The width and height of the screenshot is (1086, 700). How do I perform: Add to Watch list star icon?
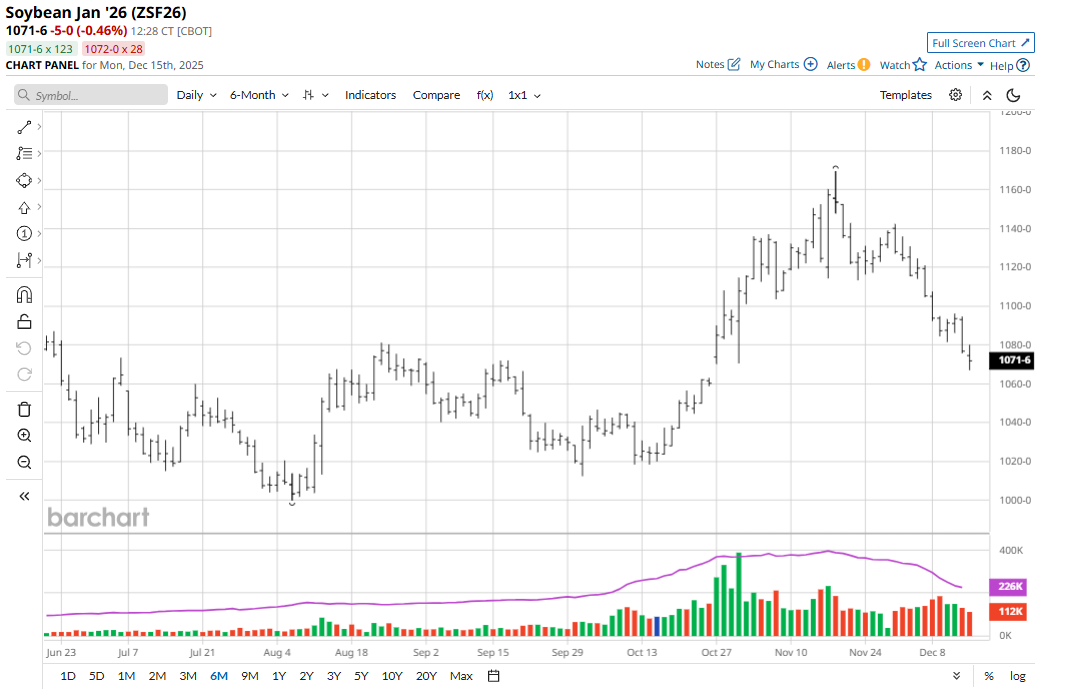(x=920, y=64)
